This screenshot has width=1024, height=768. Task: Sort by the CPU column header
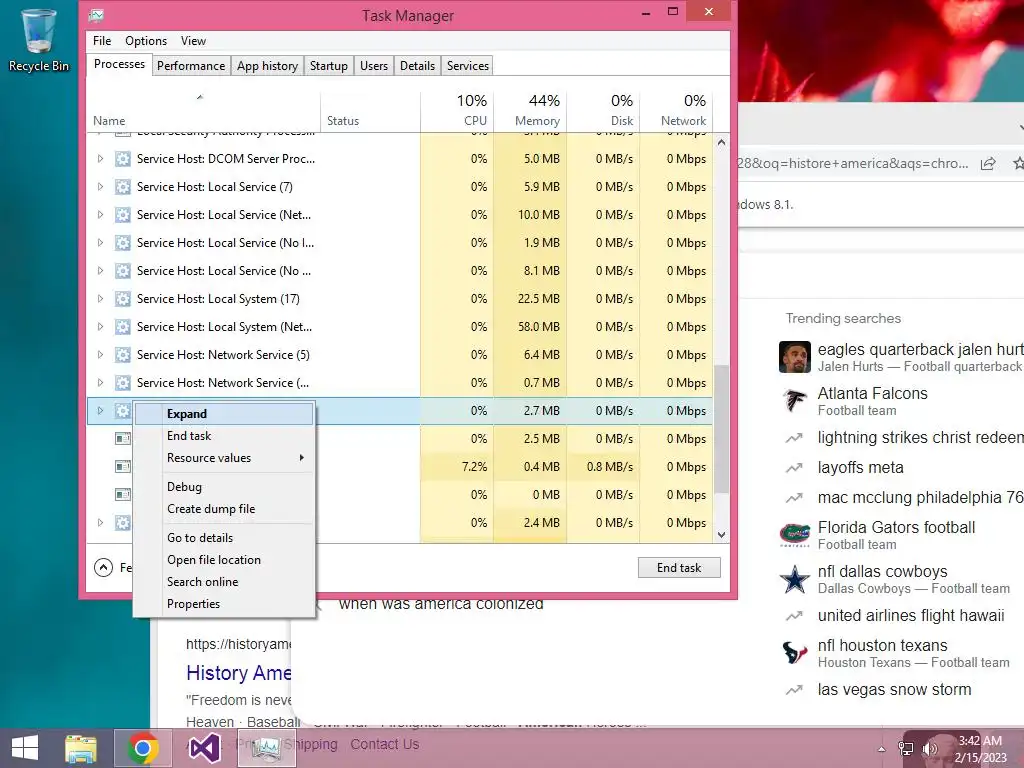[x=457, y=110]
